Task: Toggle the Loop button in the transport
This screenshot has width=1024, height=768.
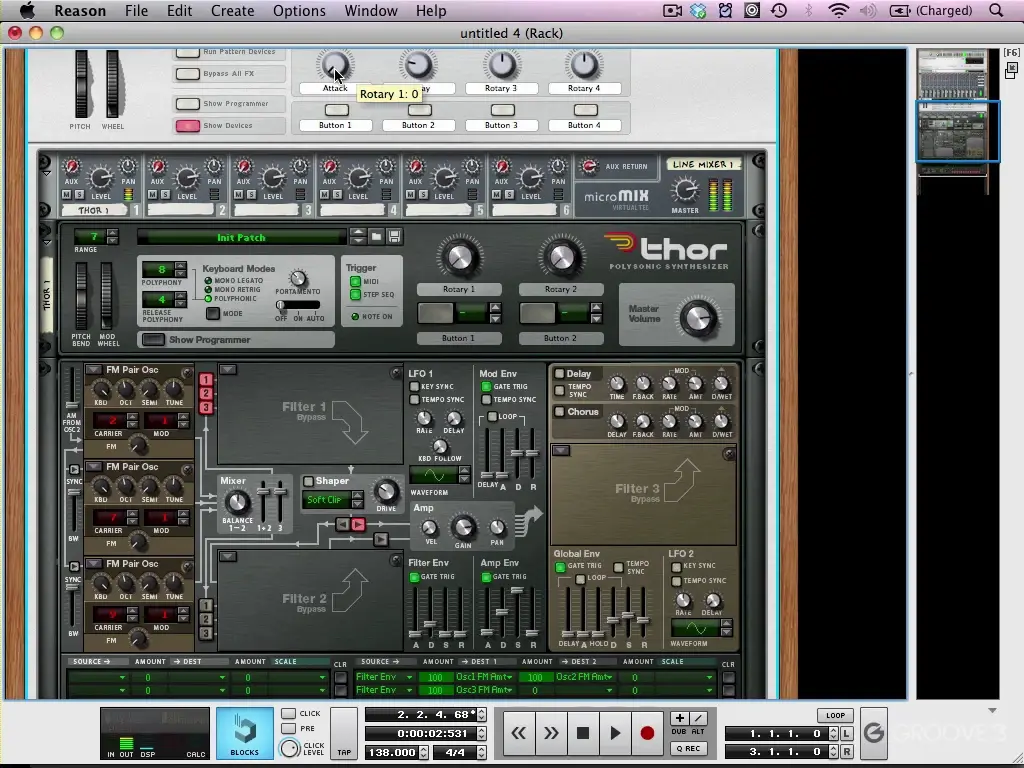Action: coord(835,715)
